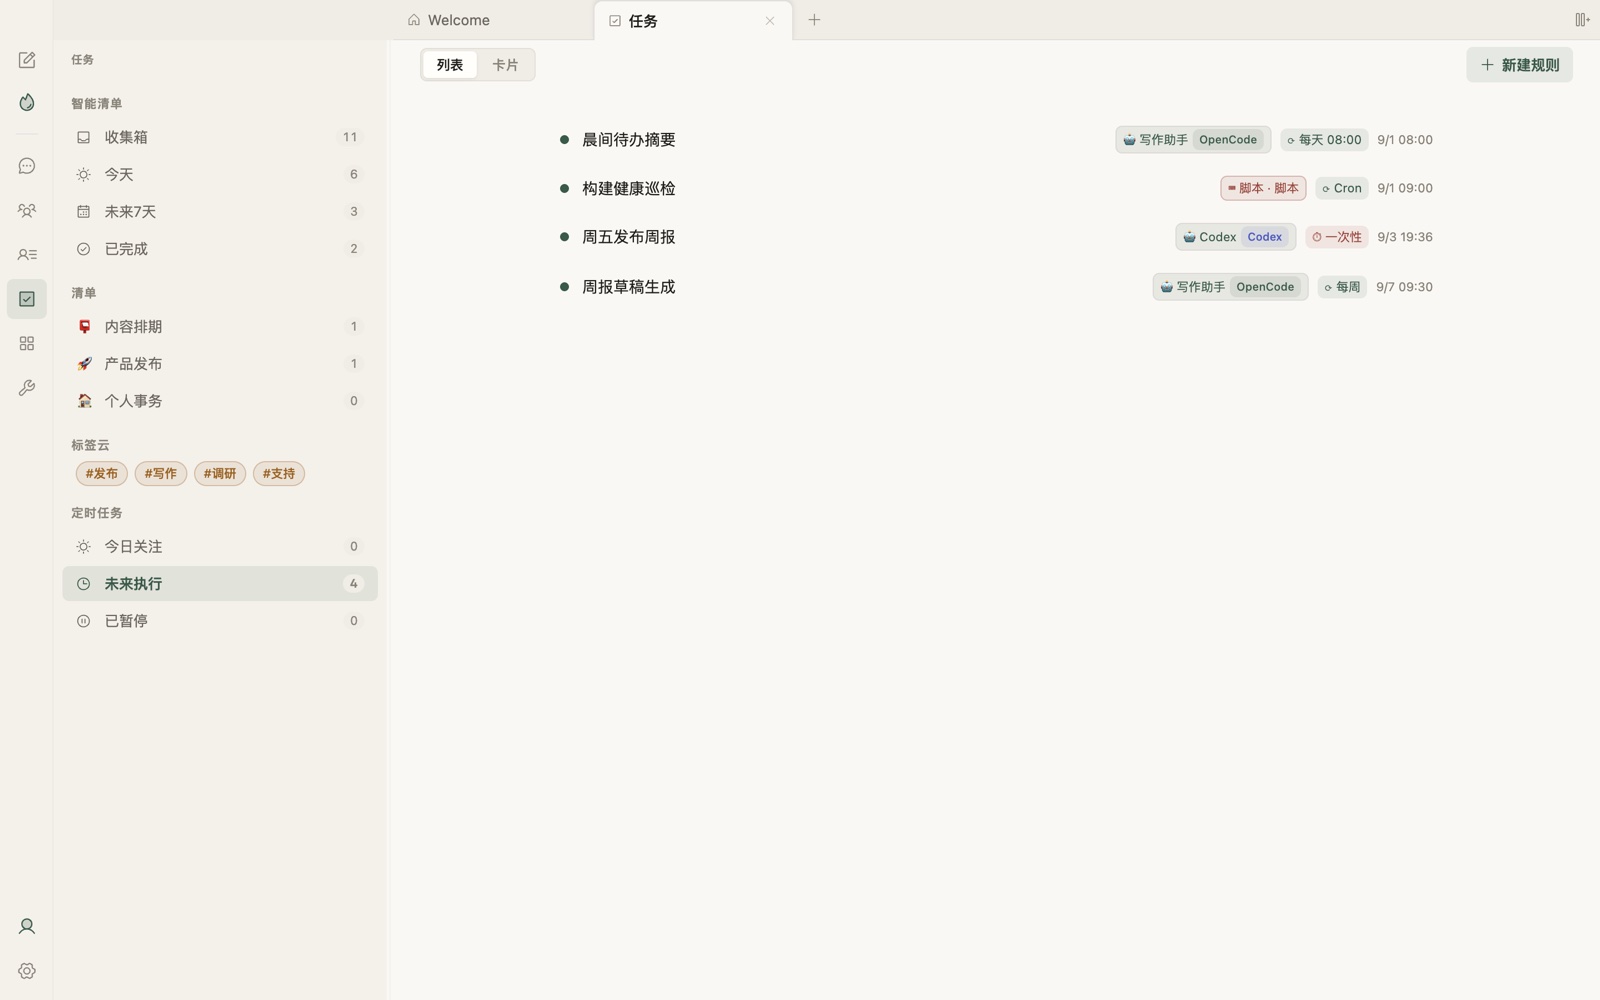Click the Cron schedule badge

coord(1341,188)
